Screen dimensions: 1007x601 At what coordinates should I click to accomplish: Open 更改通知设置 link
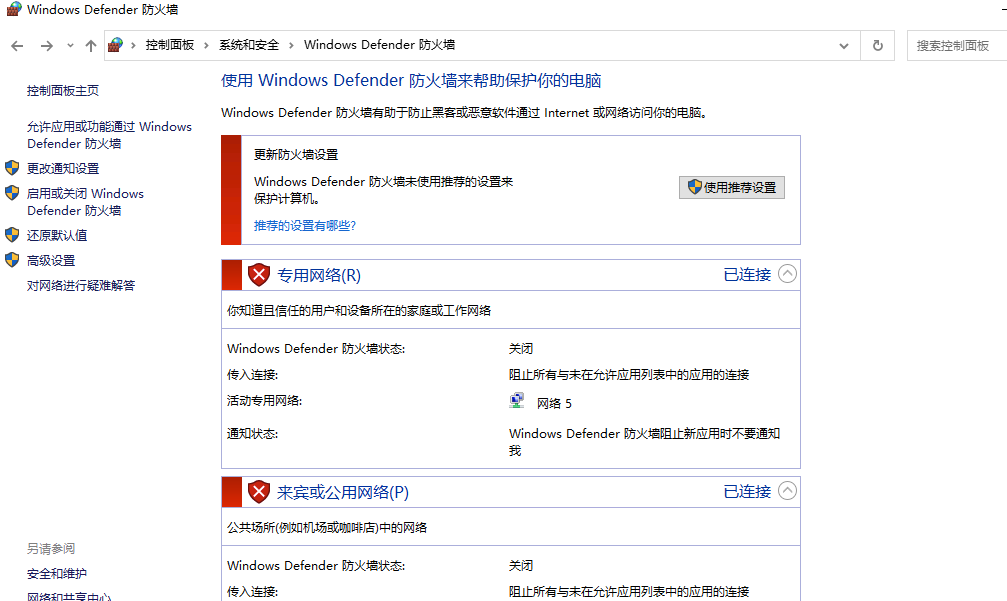[63, 168]
